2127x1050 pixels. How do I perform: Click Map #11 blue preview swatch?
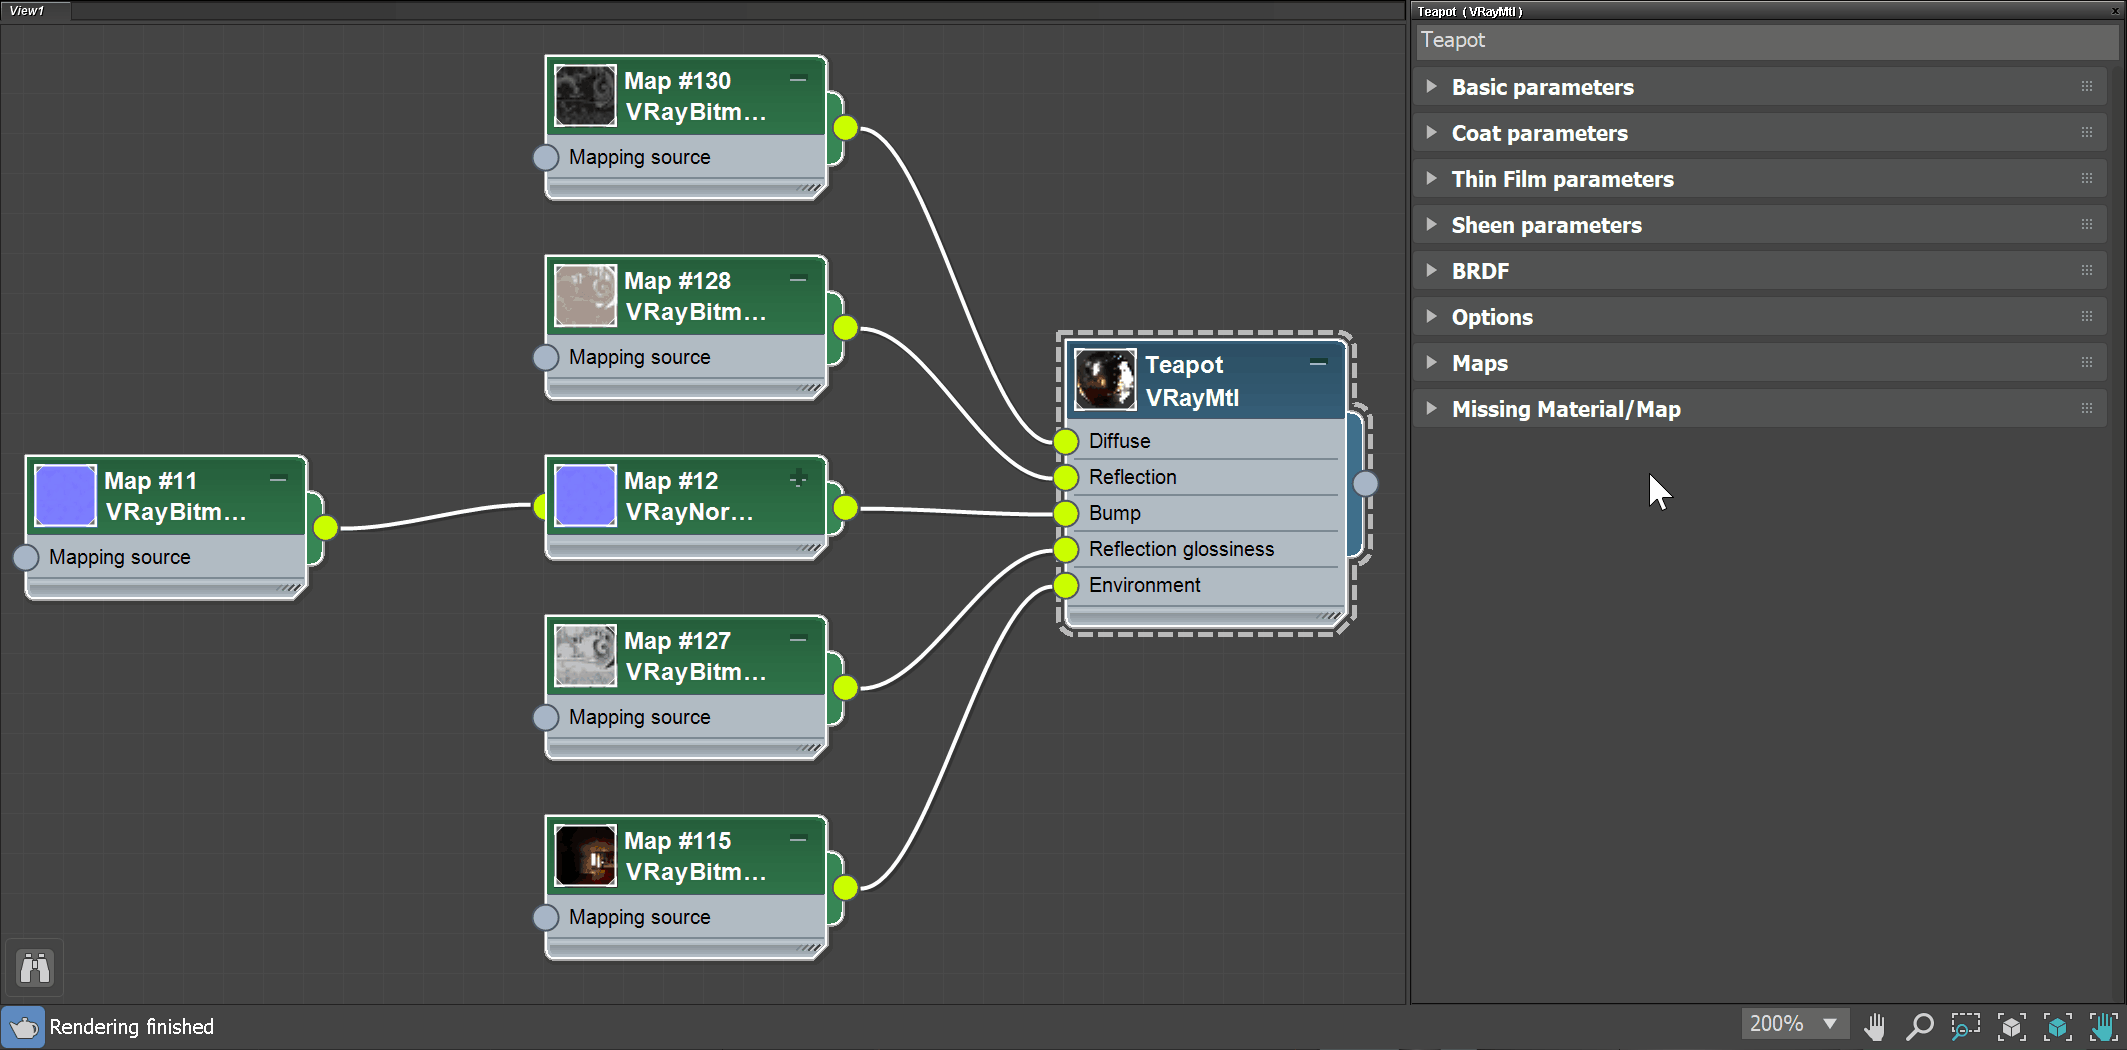pos(65,495)
